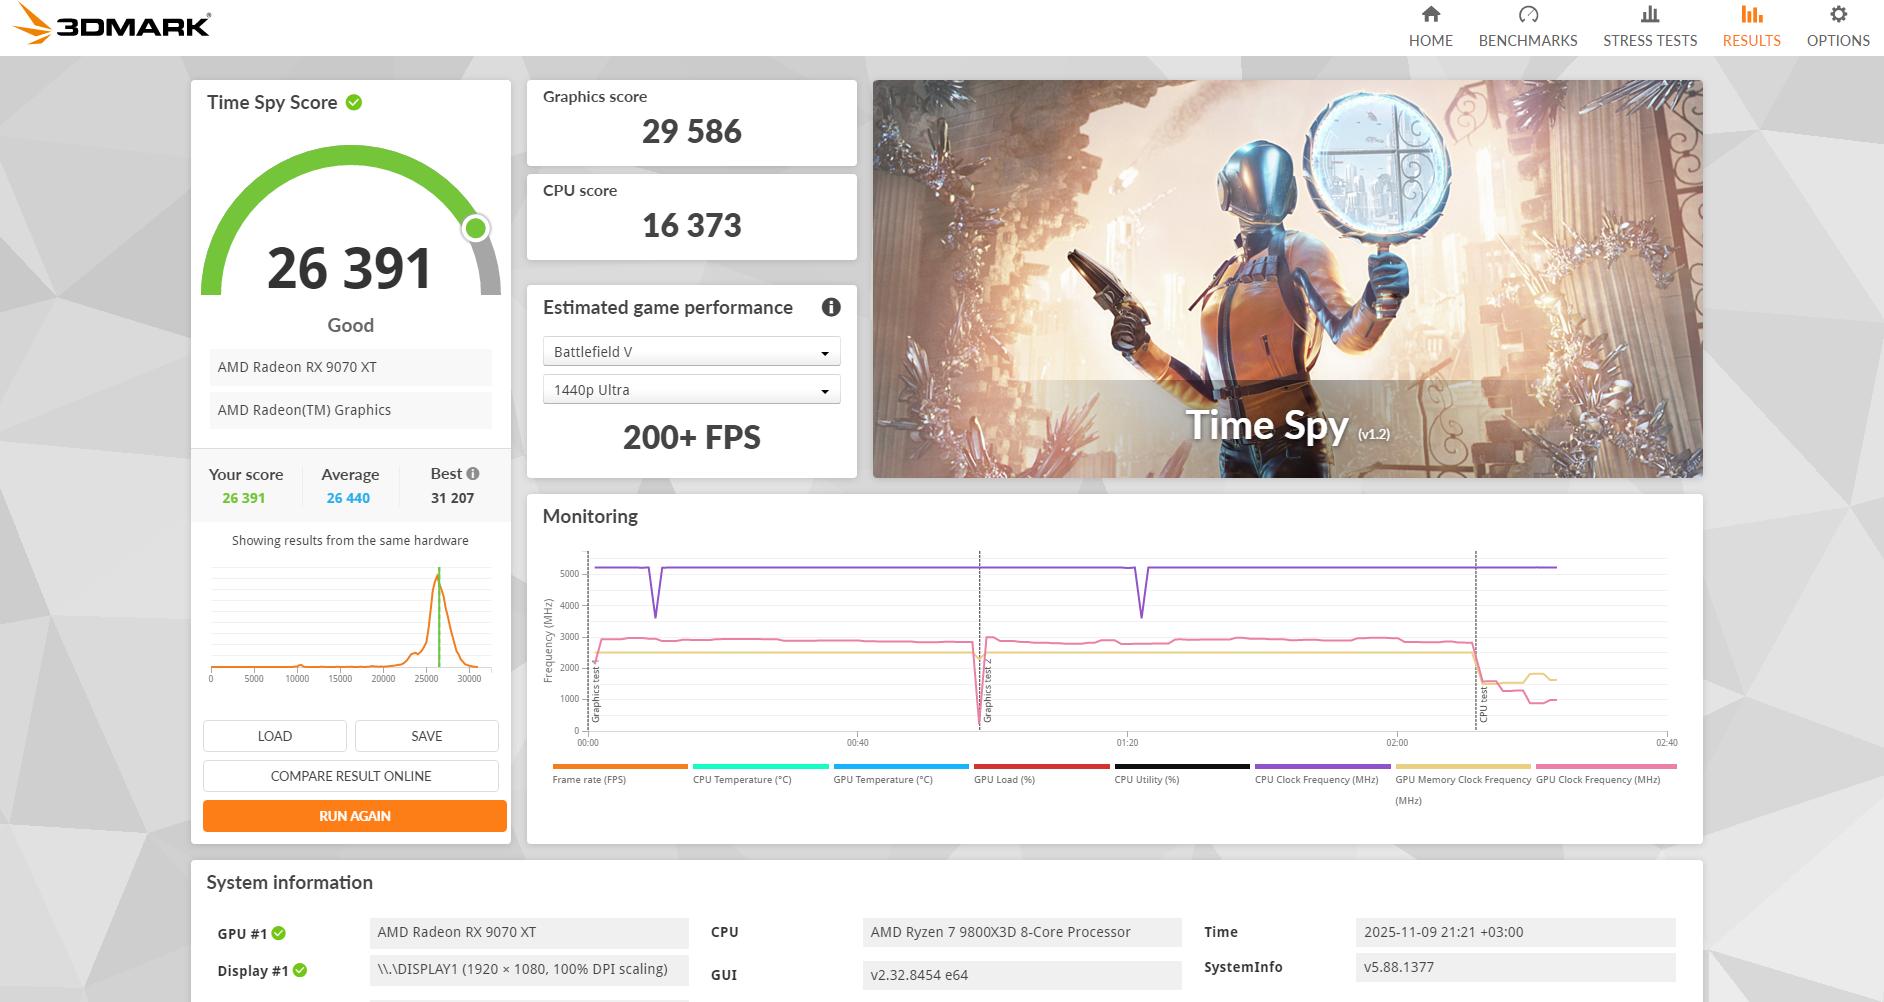Click green validation checkmark beside Time Spy Score
This screenshot has height=1002, width=1884.
[x=354, y=102]
